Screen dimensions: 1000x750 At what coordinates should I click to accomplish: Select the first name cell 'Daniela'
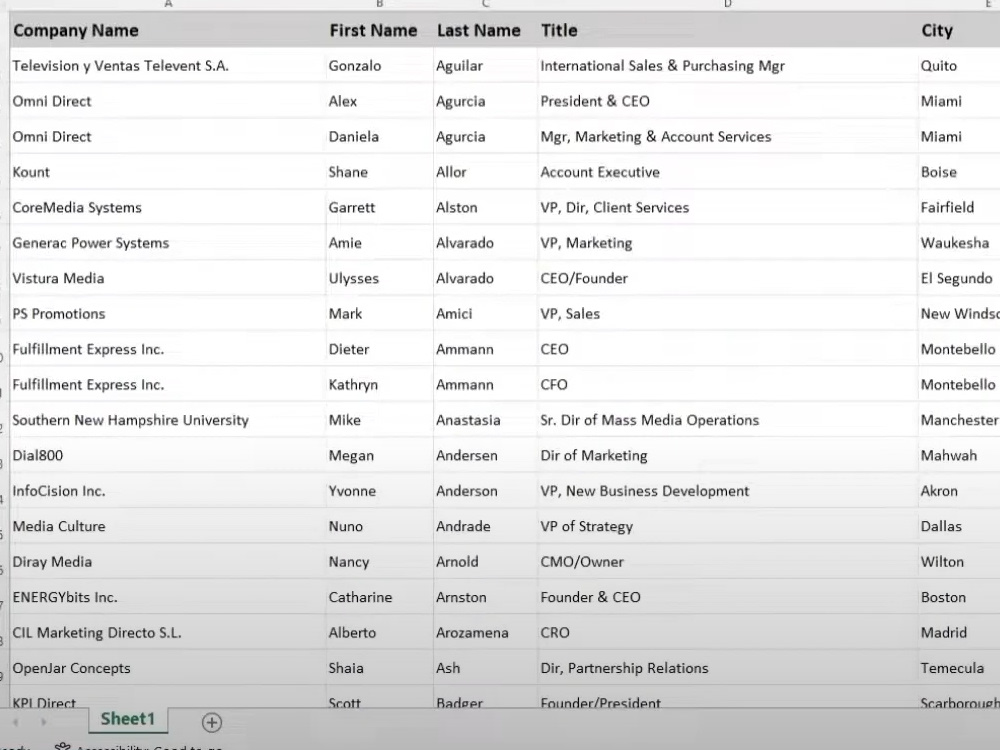[379, 136]
